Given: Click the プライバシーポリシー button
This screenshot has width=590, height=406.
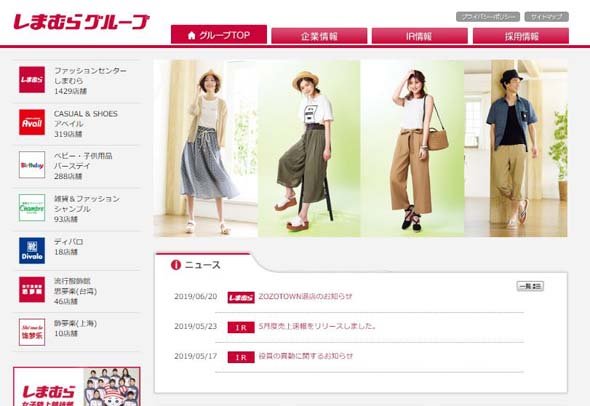Looking at the screenshot, I should pos(488,17).
